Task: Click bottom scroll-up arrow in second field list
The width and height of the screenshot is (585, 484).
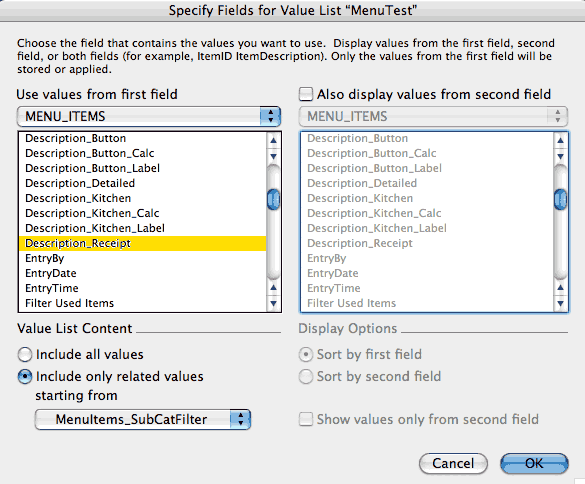Action: (x=560, y=288)
